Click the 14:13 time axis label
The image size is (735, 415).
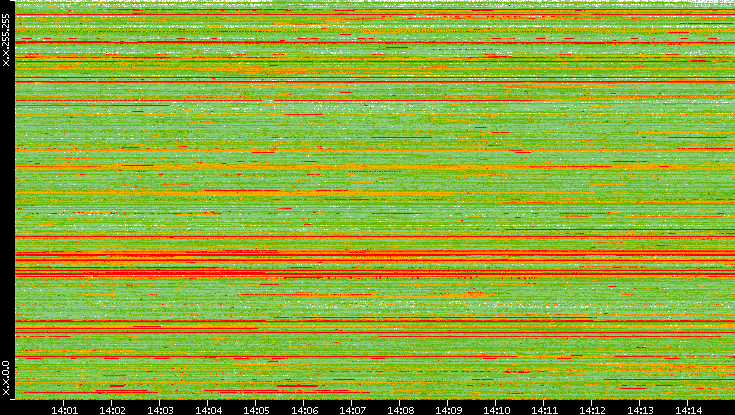640,411
